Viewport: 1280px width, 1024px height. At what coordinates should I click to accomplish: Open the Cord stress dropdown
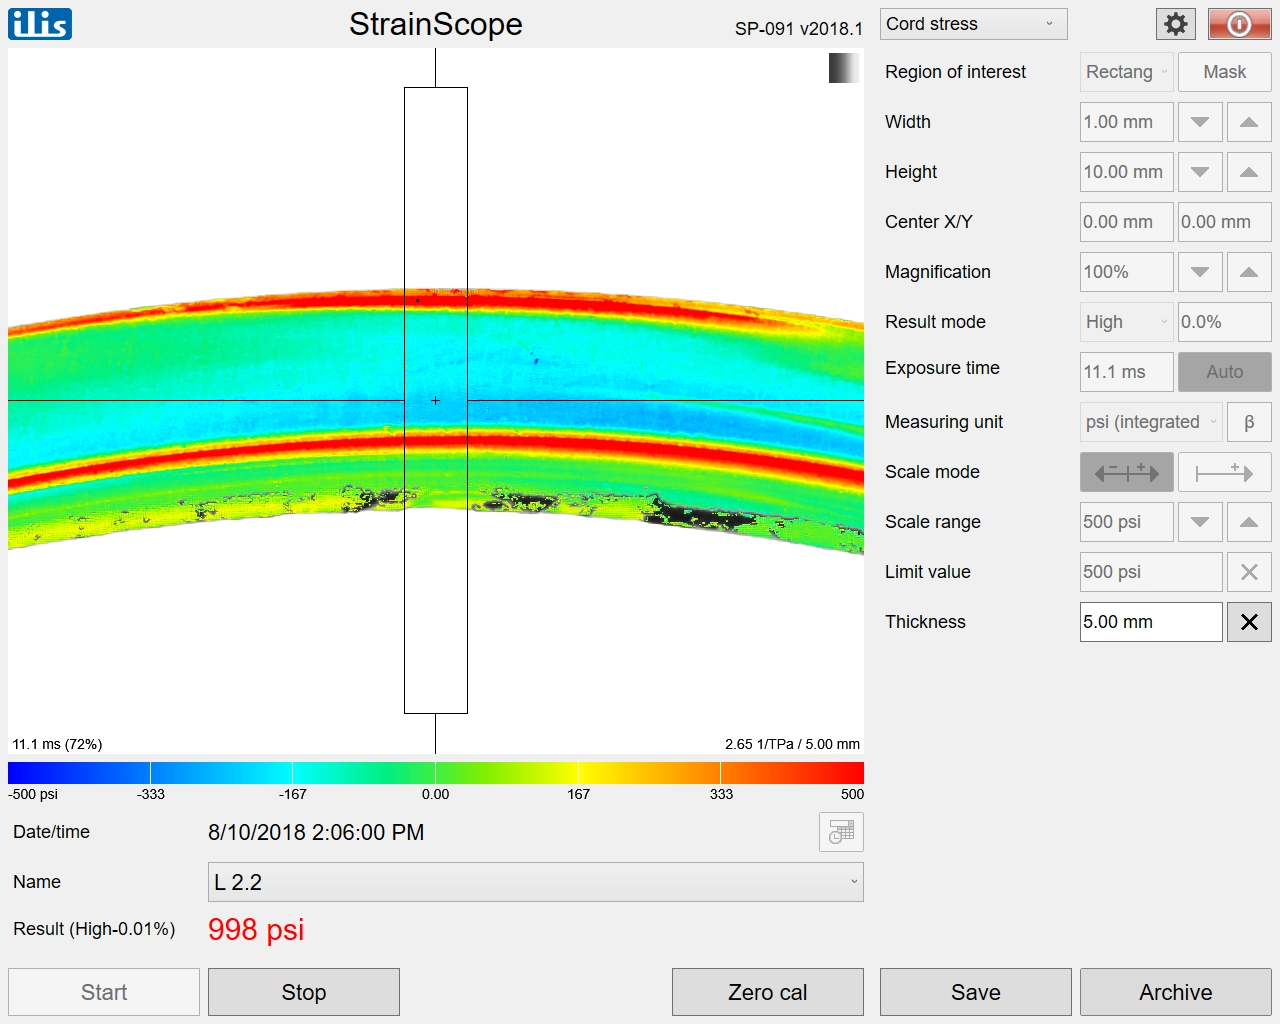(974, 24)
